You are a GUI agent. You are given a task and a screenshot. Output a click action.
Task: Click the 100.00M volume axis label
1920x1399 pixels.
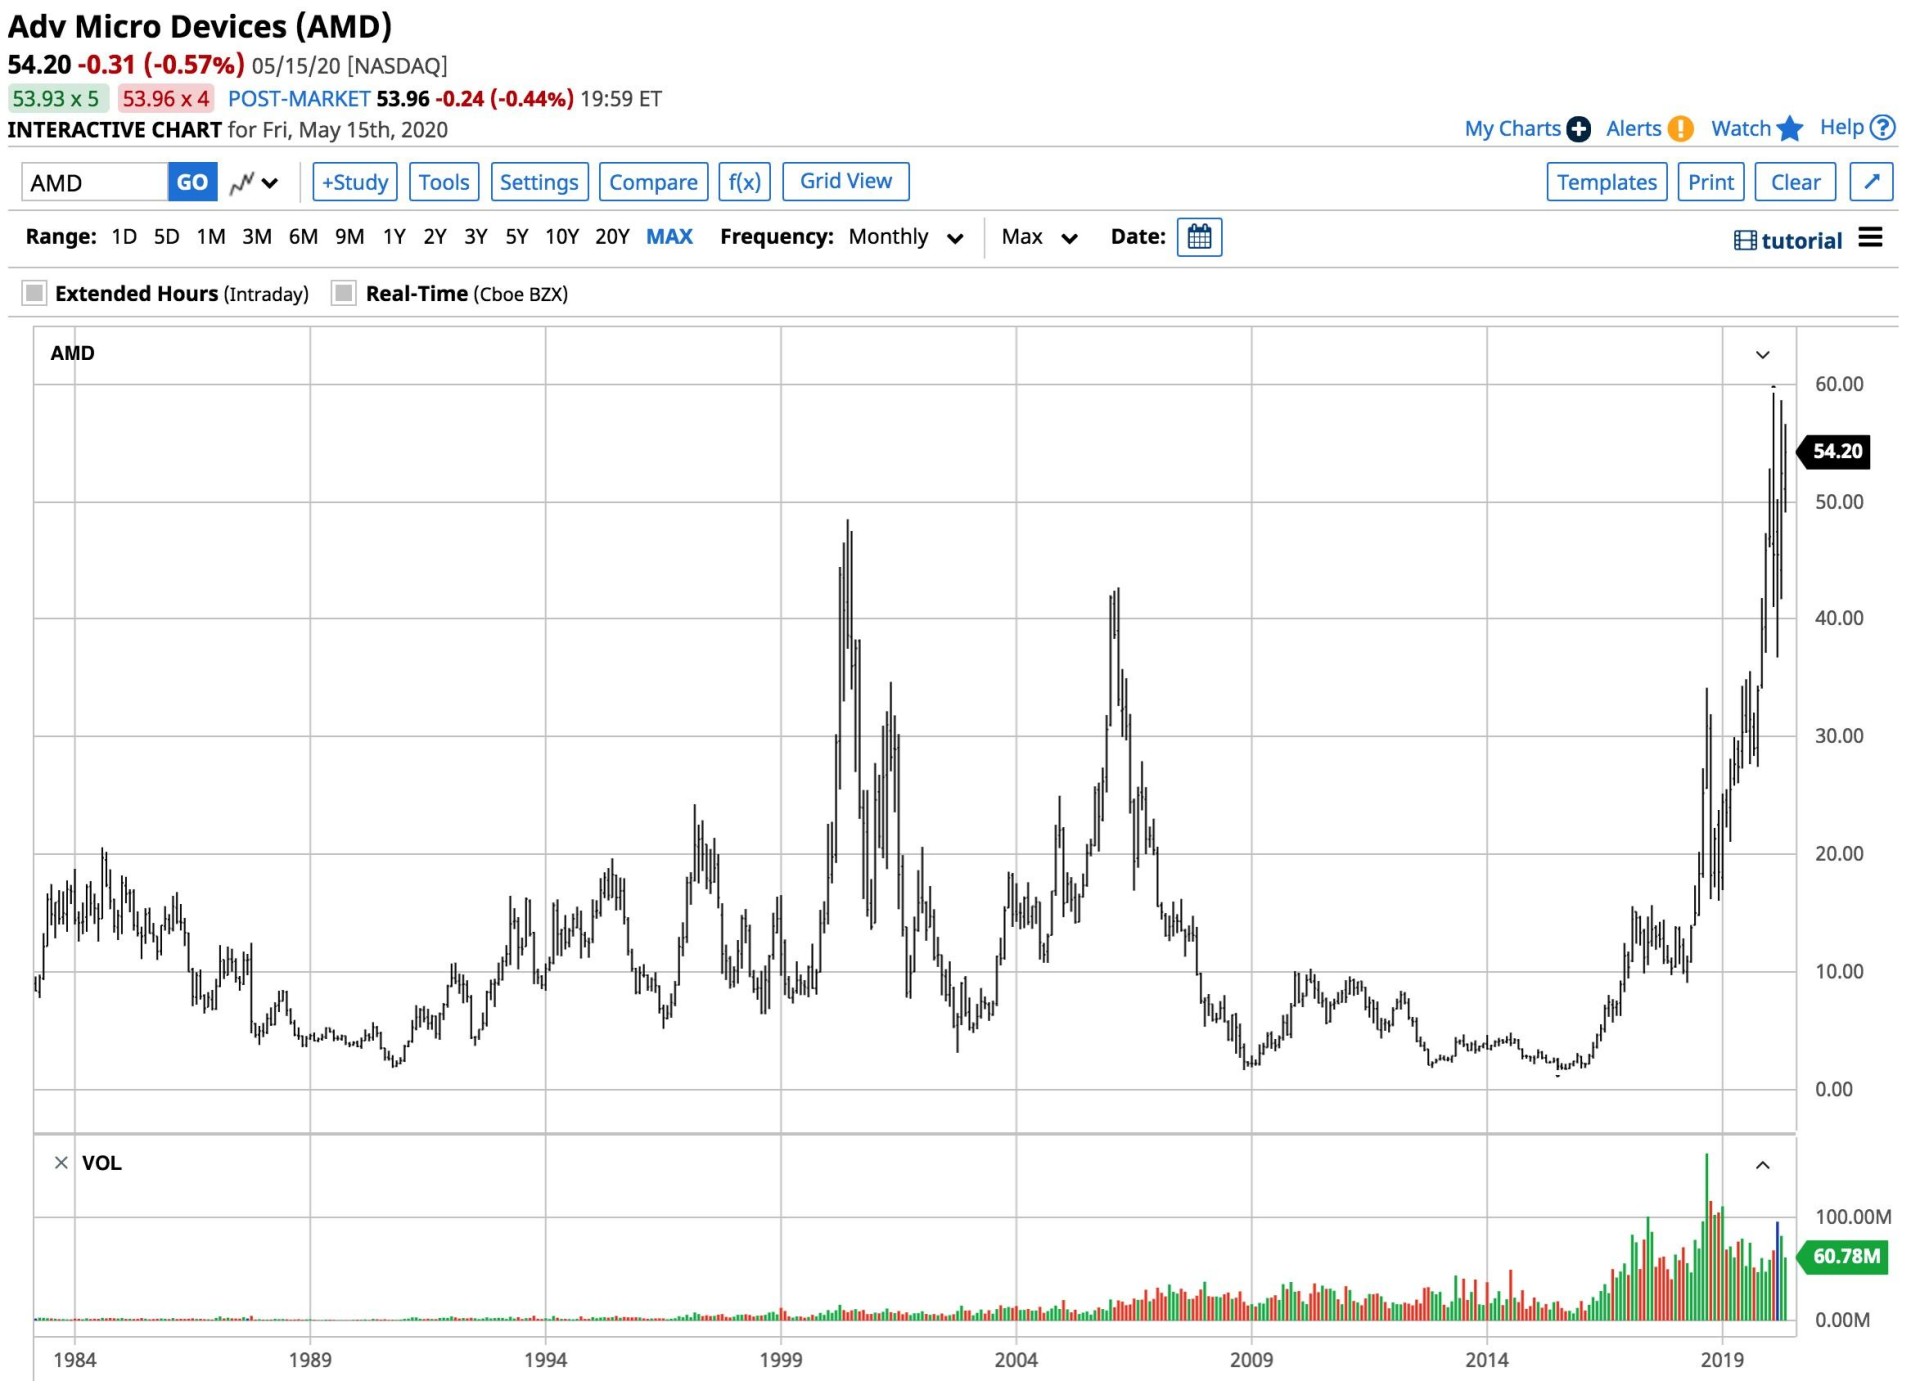1852,1217
